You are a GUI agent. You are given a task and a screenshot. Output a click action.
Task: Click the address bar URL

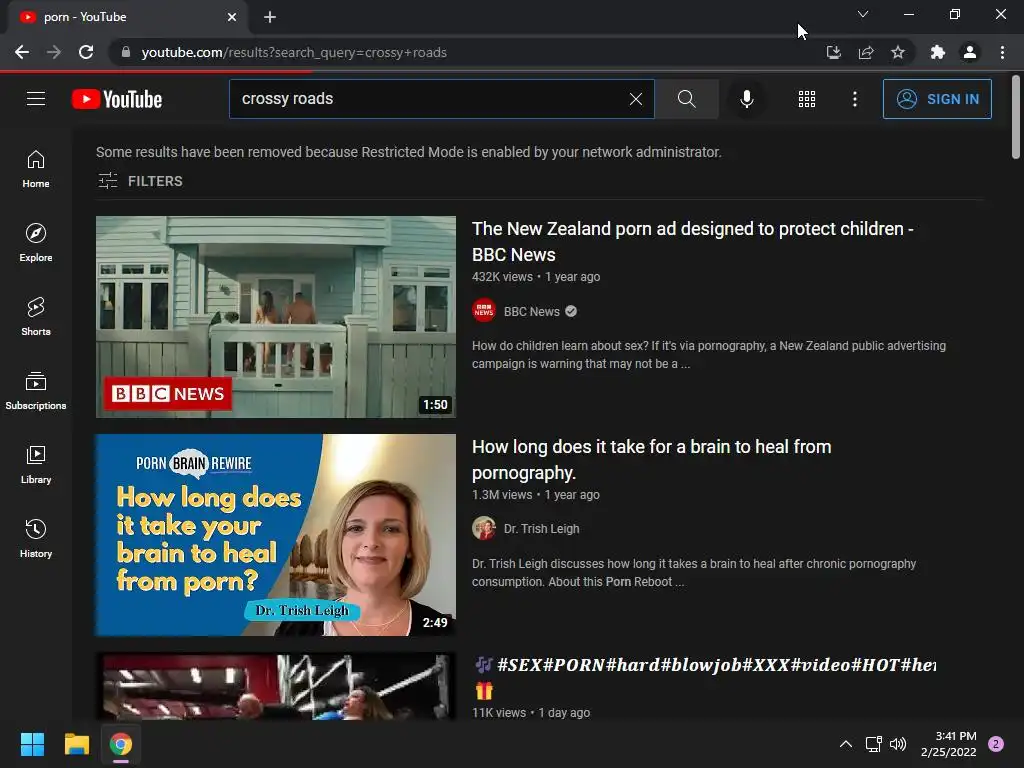point(294,52)
